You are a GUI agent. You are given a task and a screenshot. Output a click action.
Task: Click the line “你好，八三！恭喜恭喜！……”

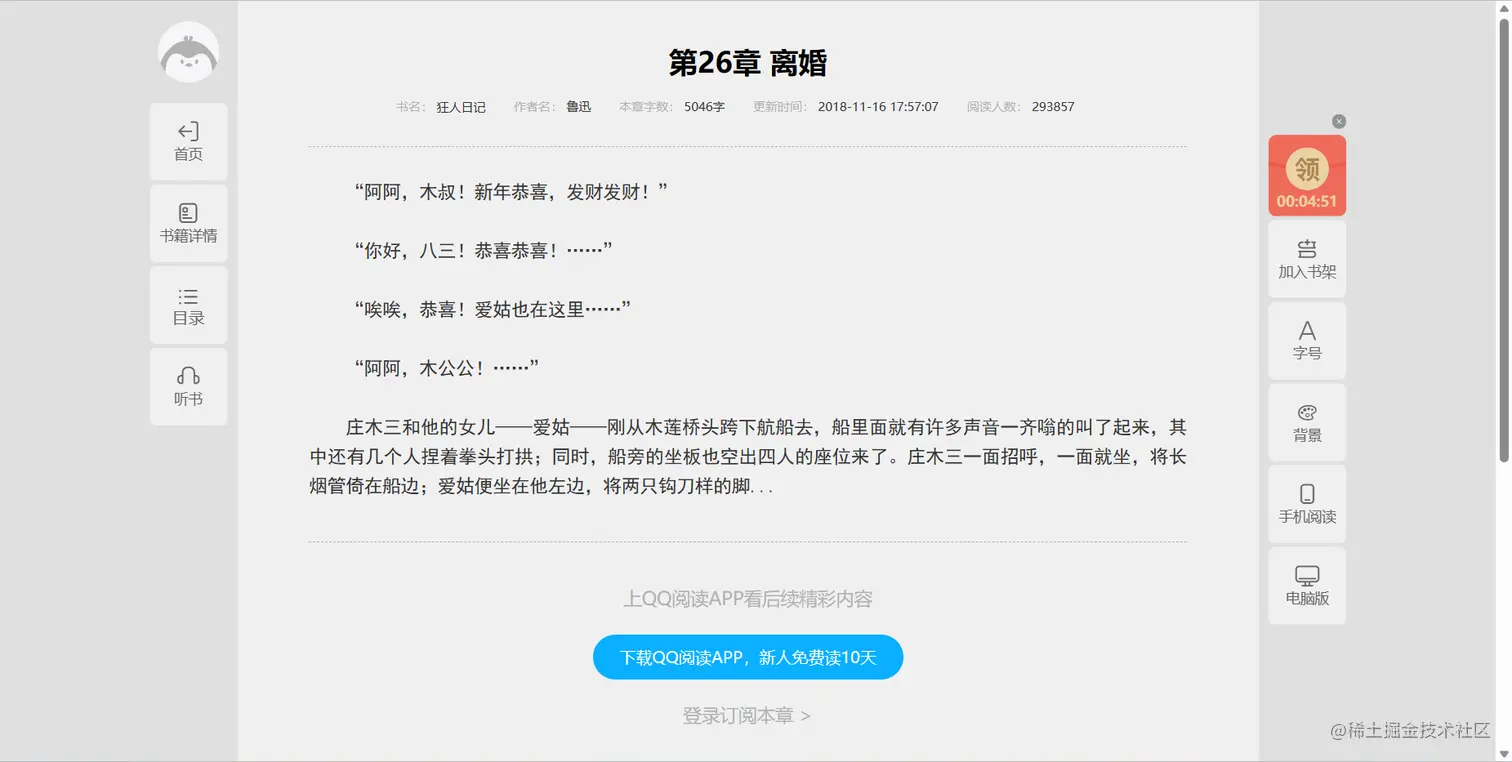[x=483, y=251]
